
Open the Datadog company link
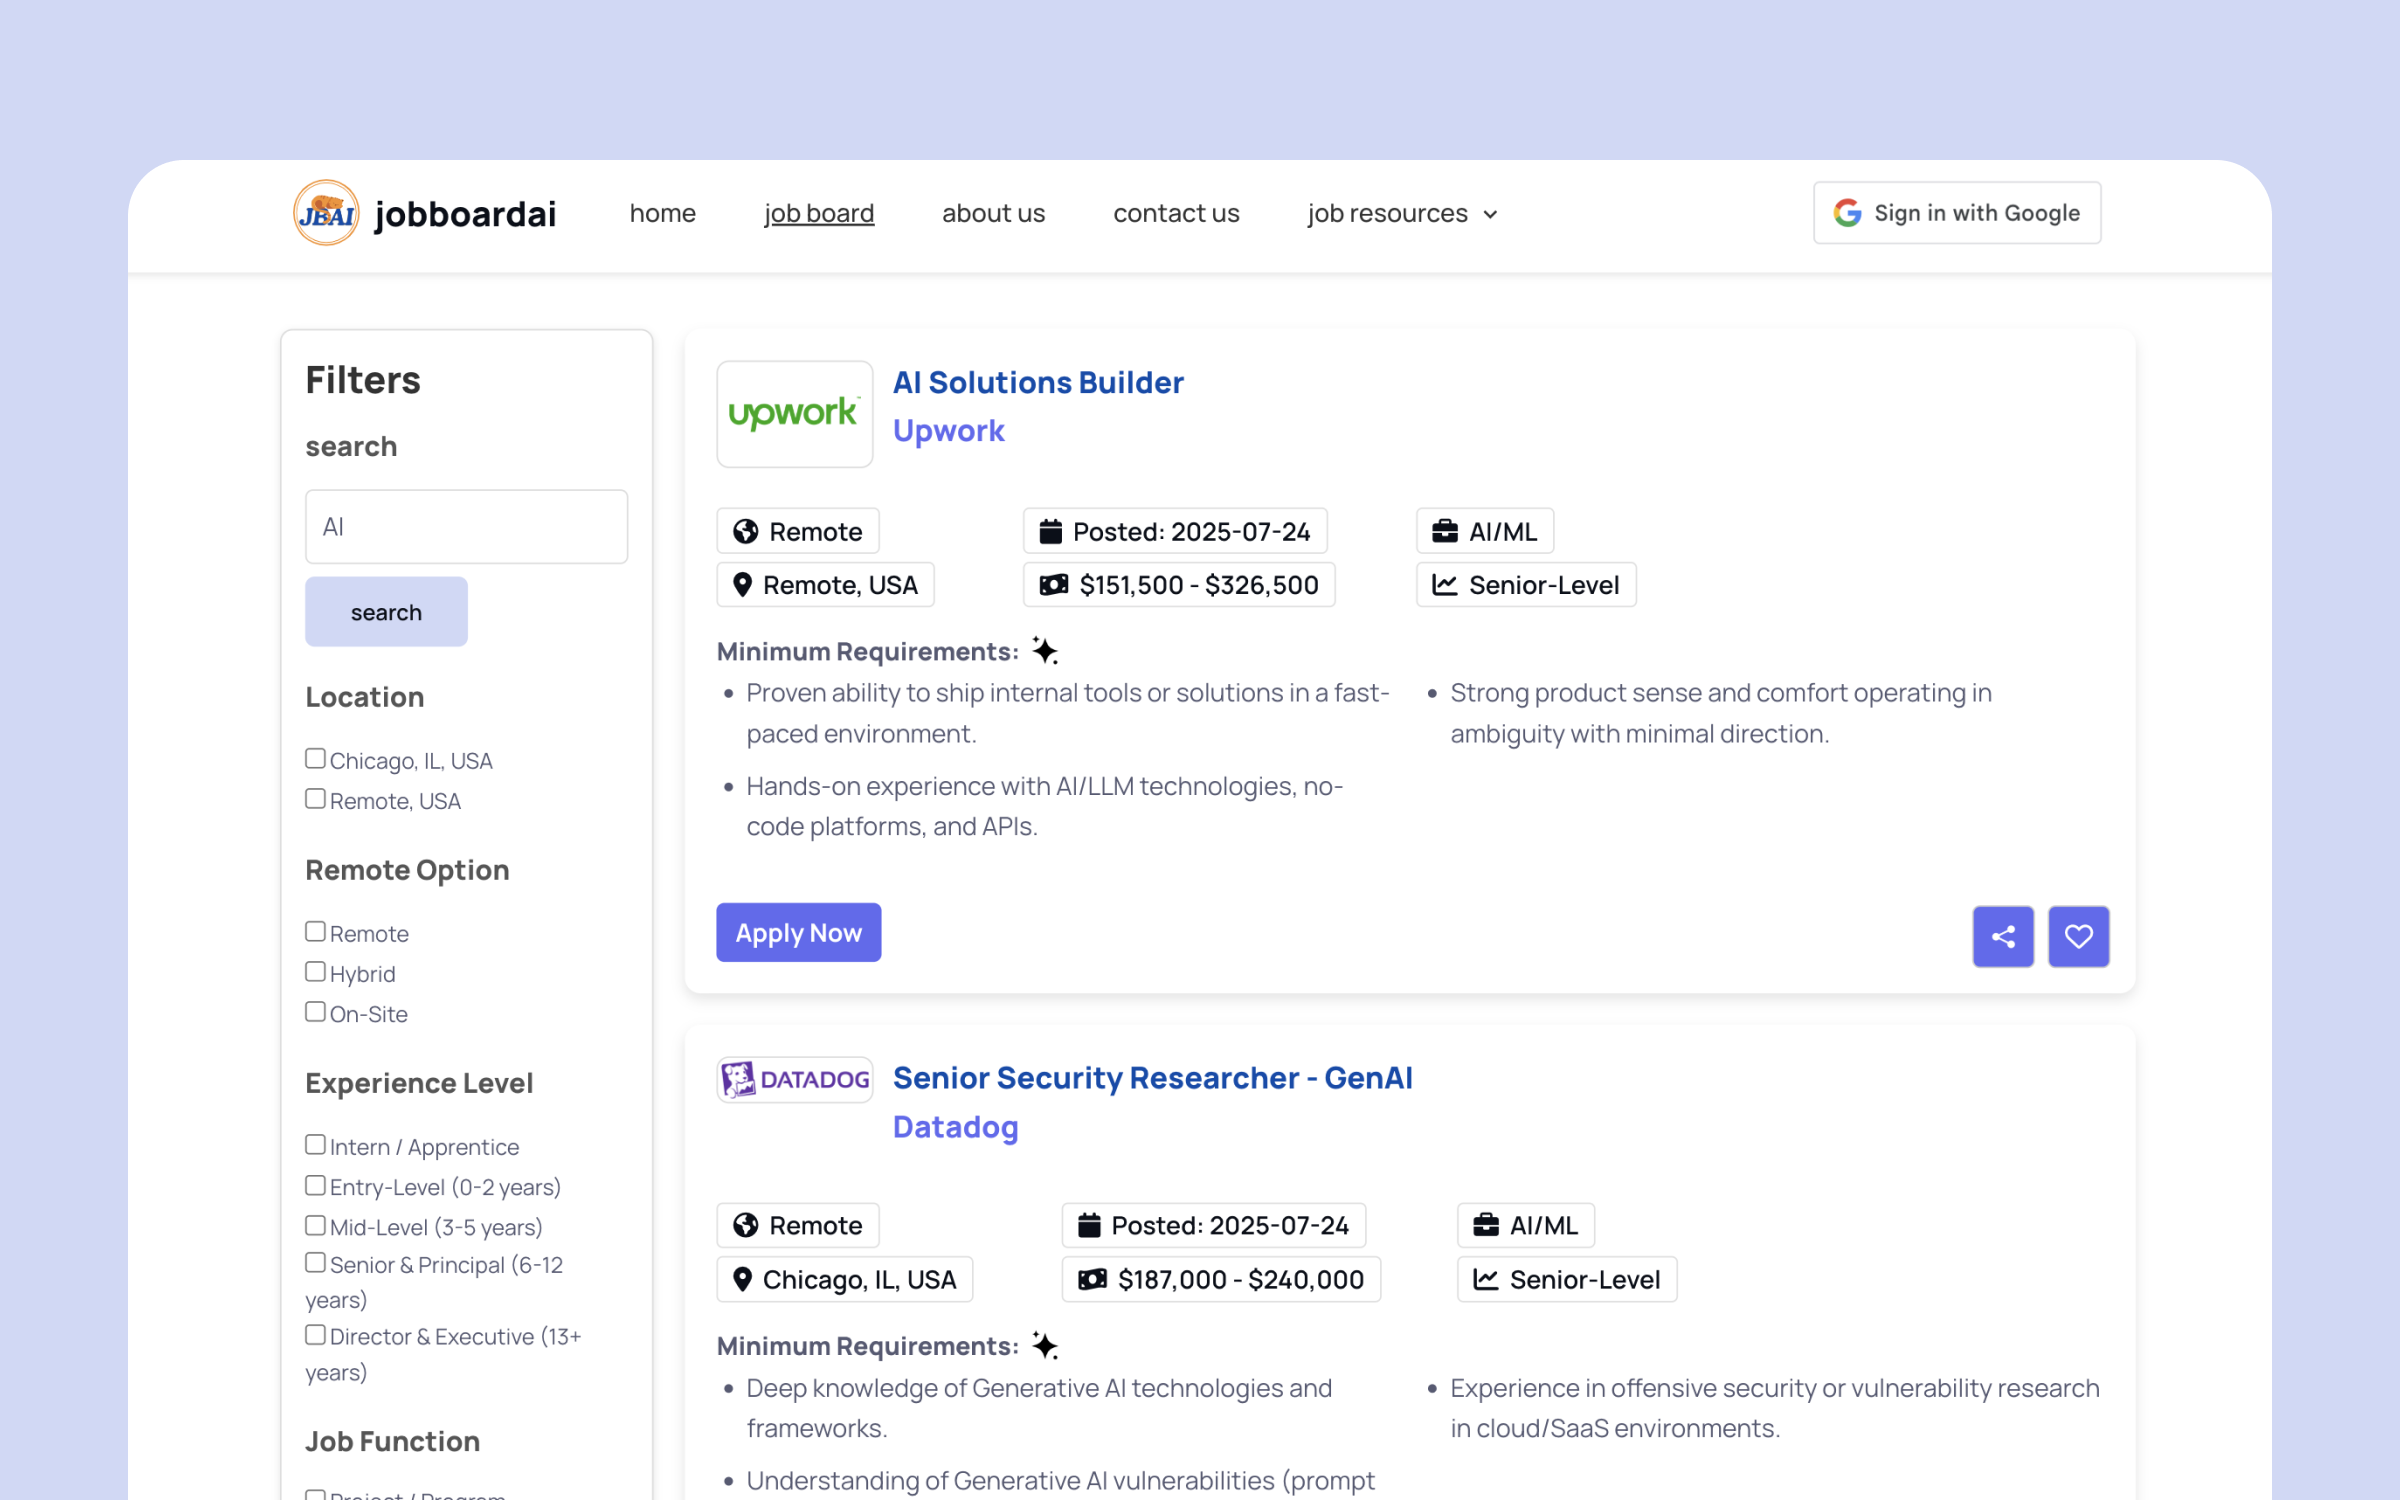955,1126
